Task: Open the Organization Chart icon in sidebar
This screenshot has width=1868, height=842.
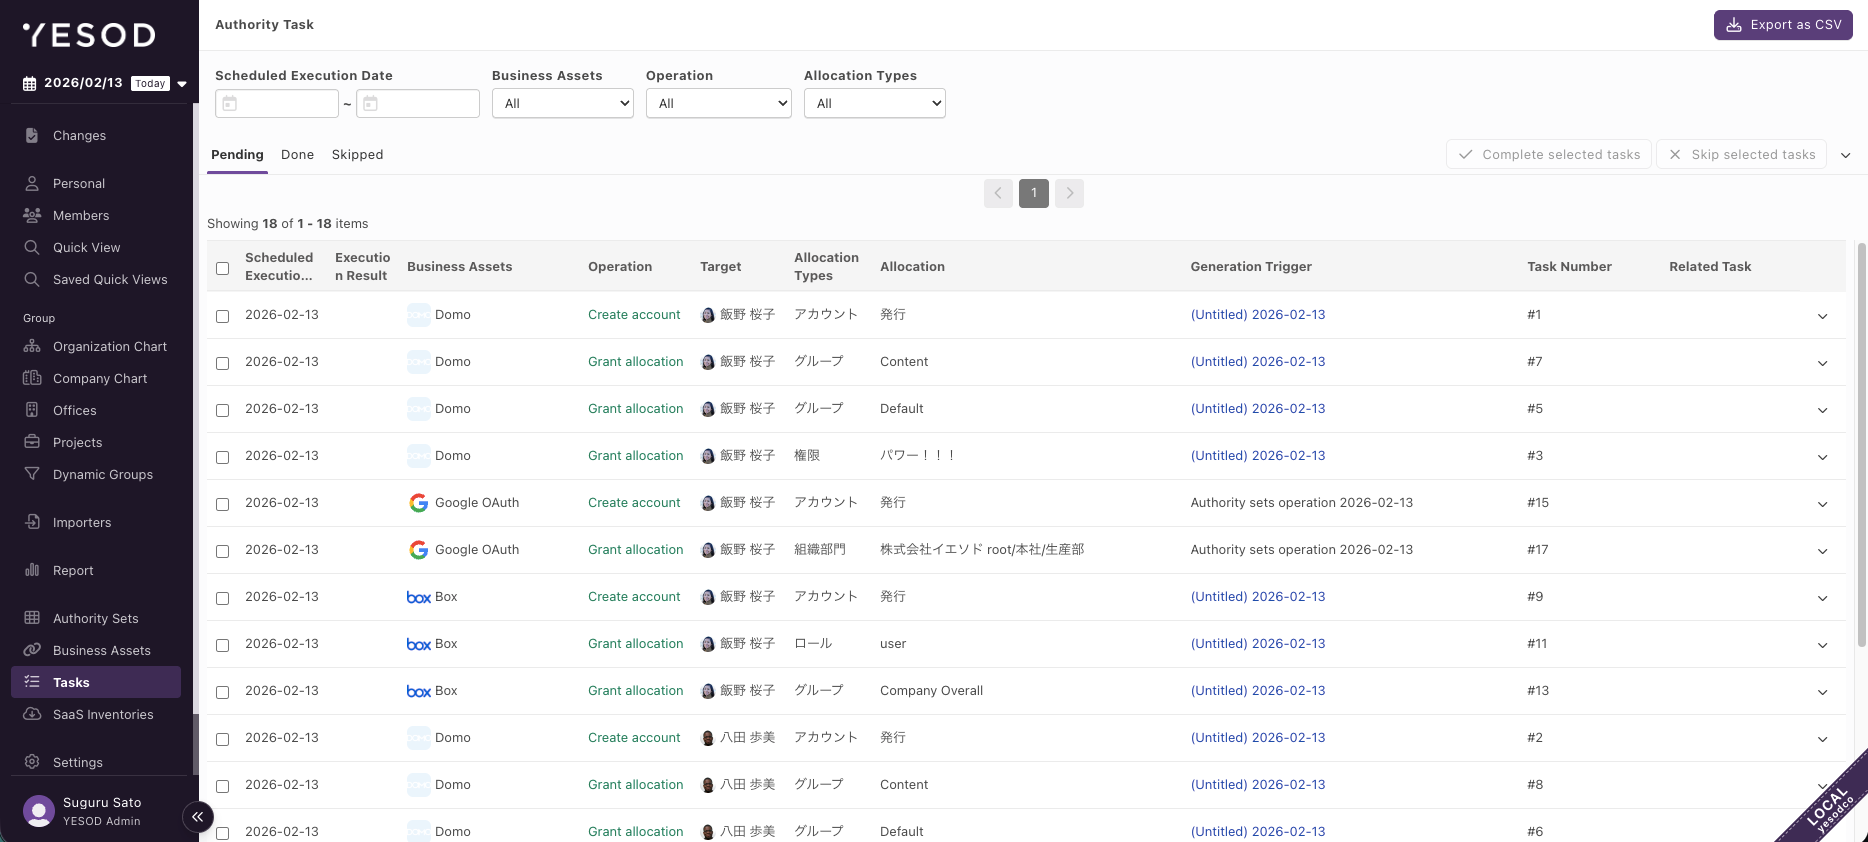Action: point(32,347)
